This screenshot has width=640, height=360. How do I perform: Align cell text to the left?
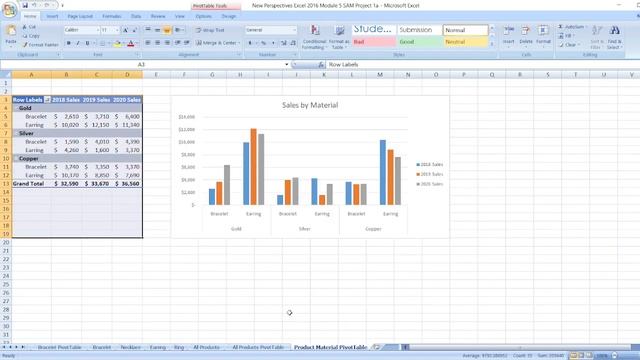pyautogui.click(x=148, y=43)
